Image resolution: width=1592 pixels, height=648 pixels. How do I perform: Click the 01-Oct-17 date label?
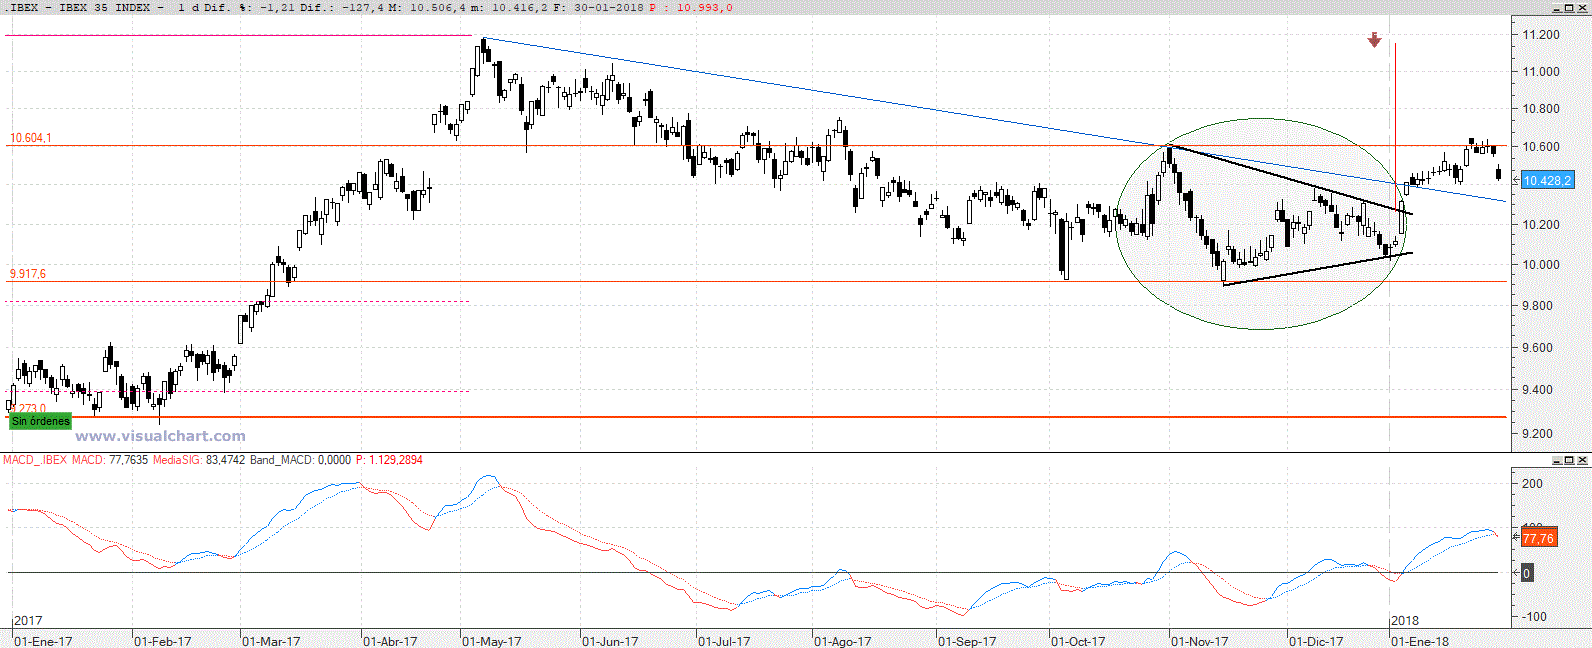(1078, 641)
